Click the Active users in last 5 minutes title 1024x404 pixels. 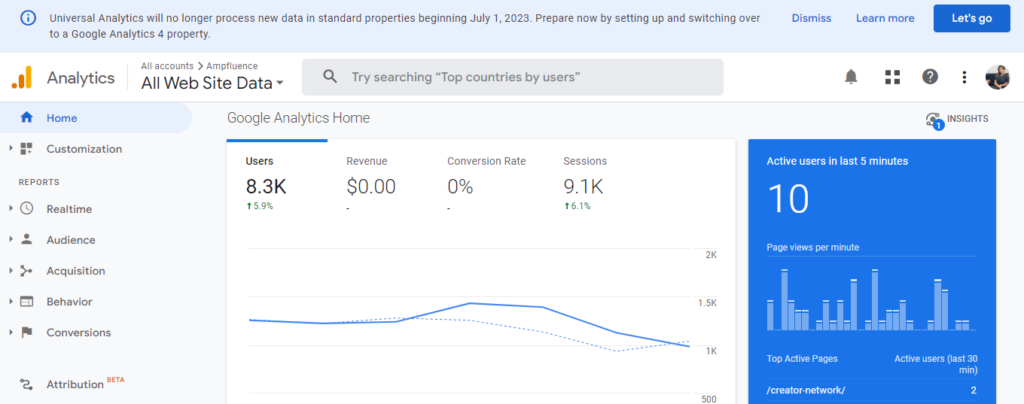pyautogui.click(x=837, y=161)
